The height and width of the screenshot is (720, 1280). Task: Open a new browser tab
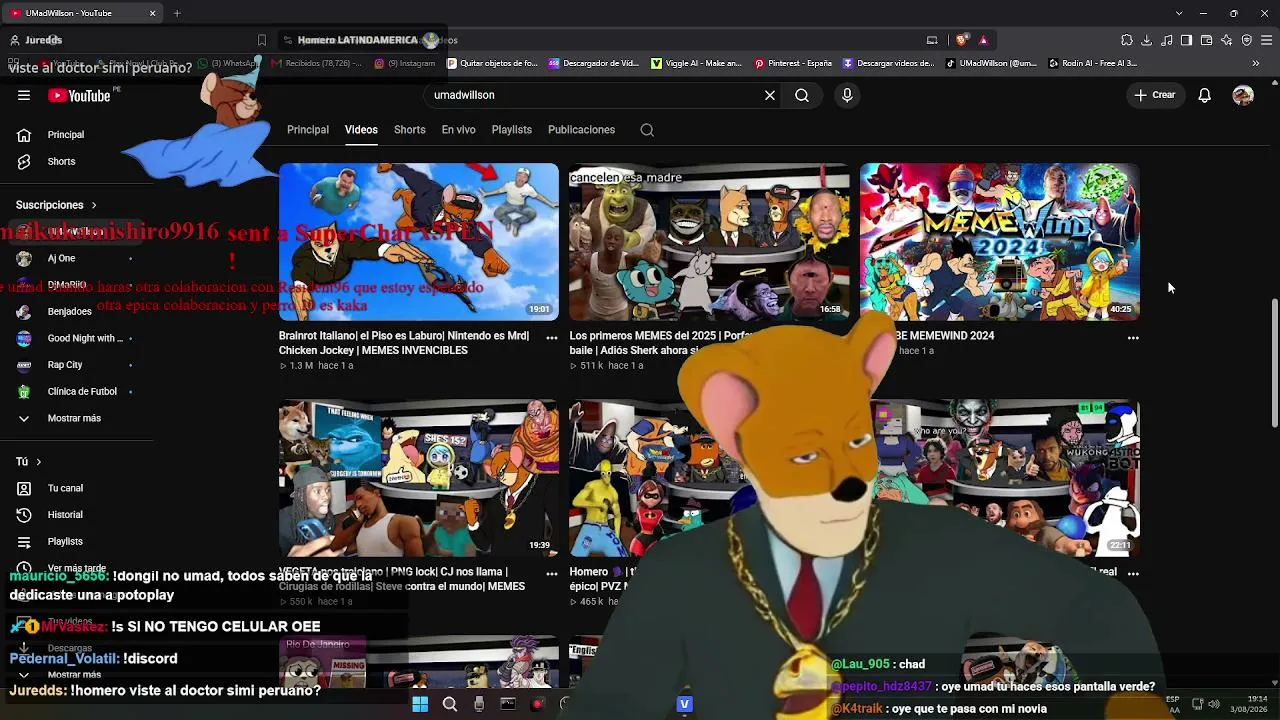(177, 13)
